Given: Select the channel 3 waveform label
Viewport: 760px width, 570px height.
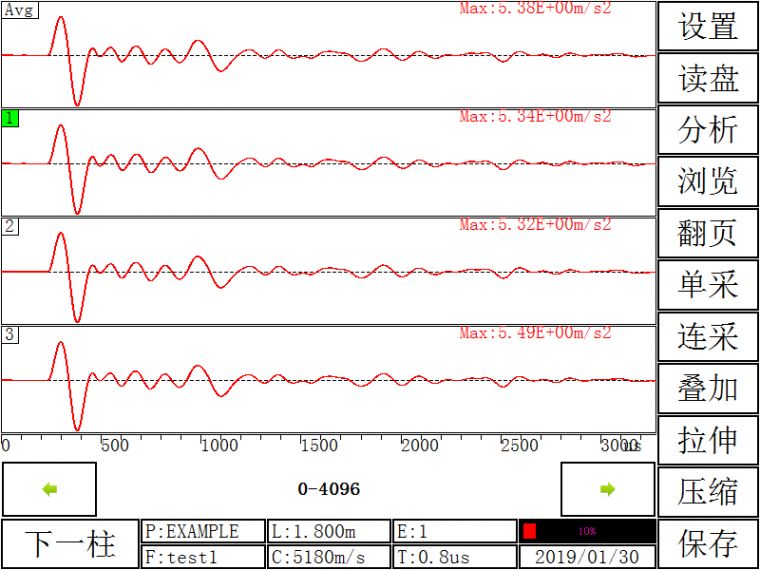Looking at the screenshot, I should [10, 334].
